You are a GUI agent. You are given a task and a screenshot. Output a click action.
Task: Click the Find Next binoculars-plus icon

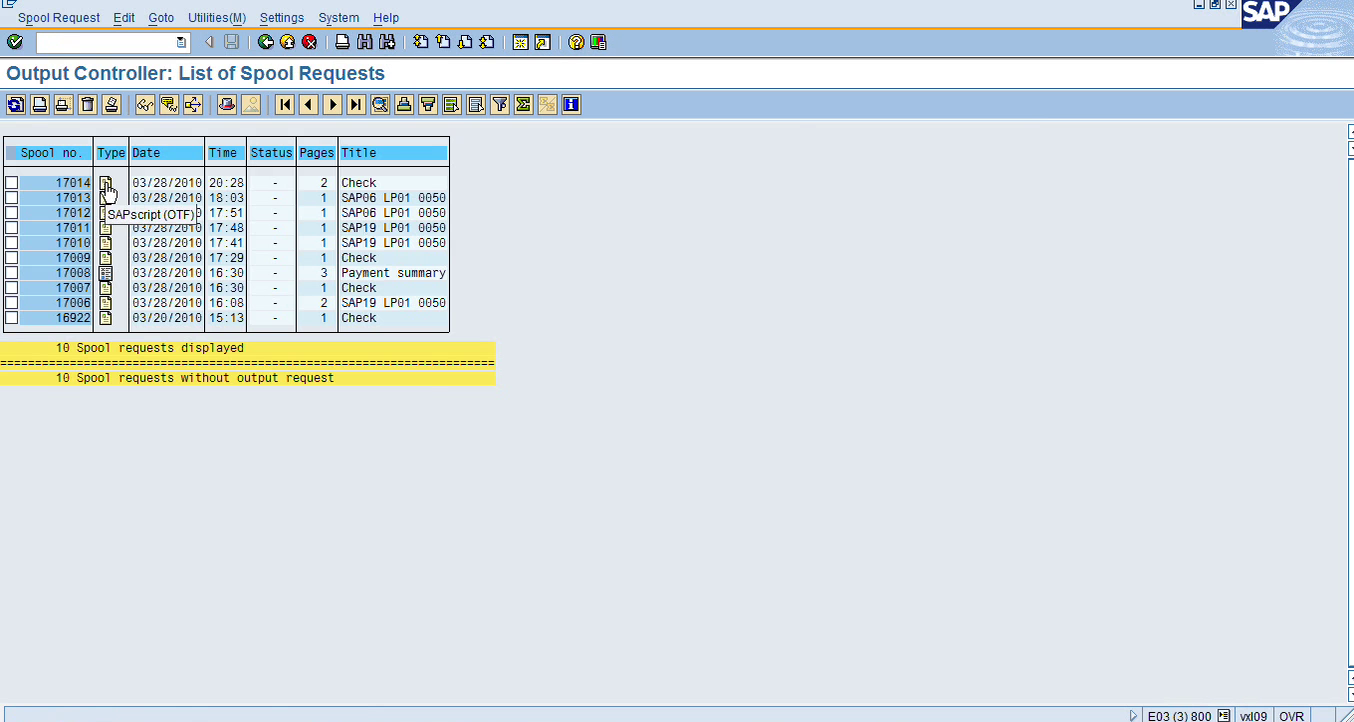(x=387, y=42)
